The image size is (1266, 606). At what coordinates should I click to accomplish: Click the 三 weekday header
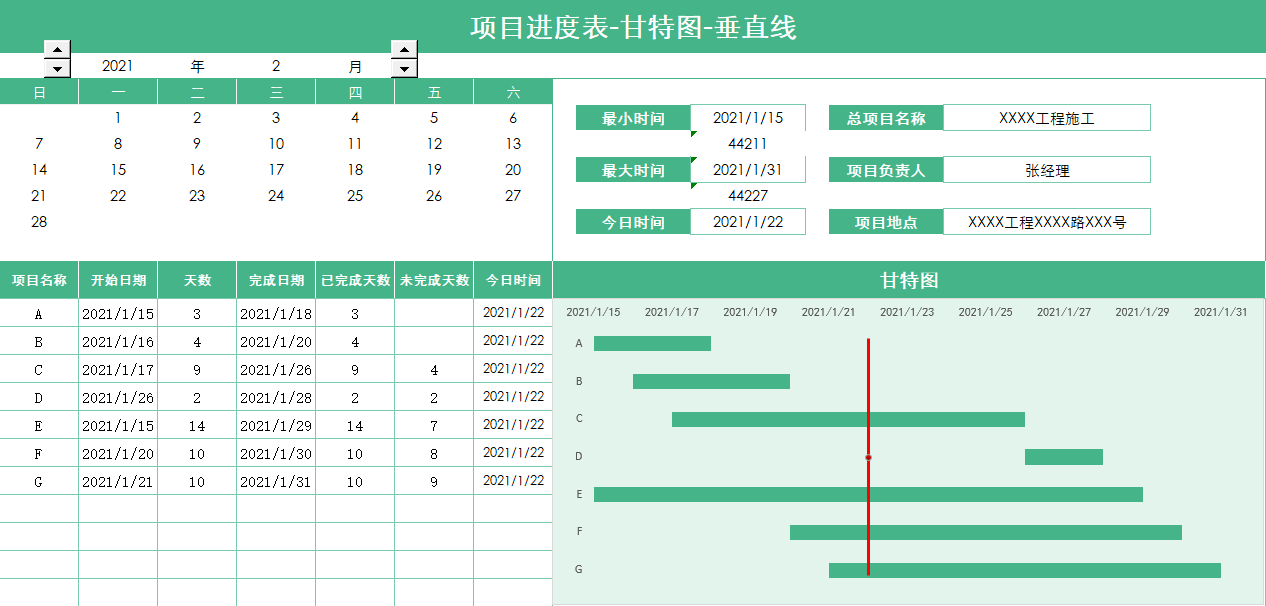[276, 92]
